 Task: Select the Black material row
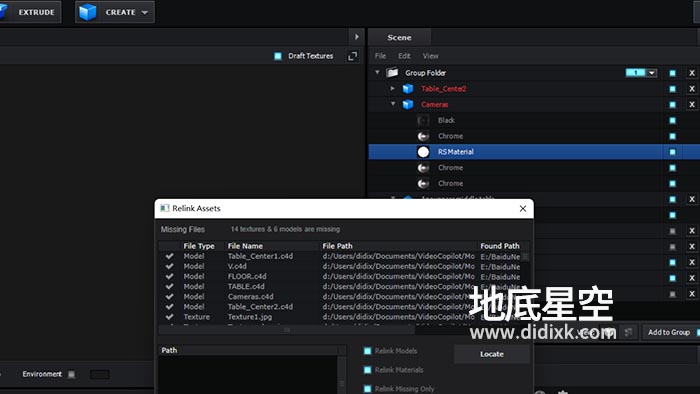pyautogui.click(x=534, y=120)
